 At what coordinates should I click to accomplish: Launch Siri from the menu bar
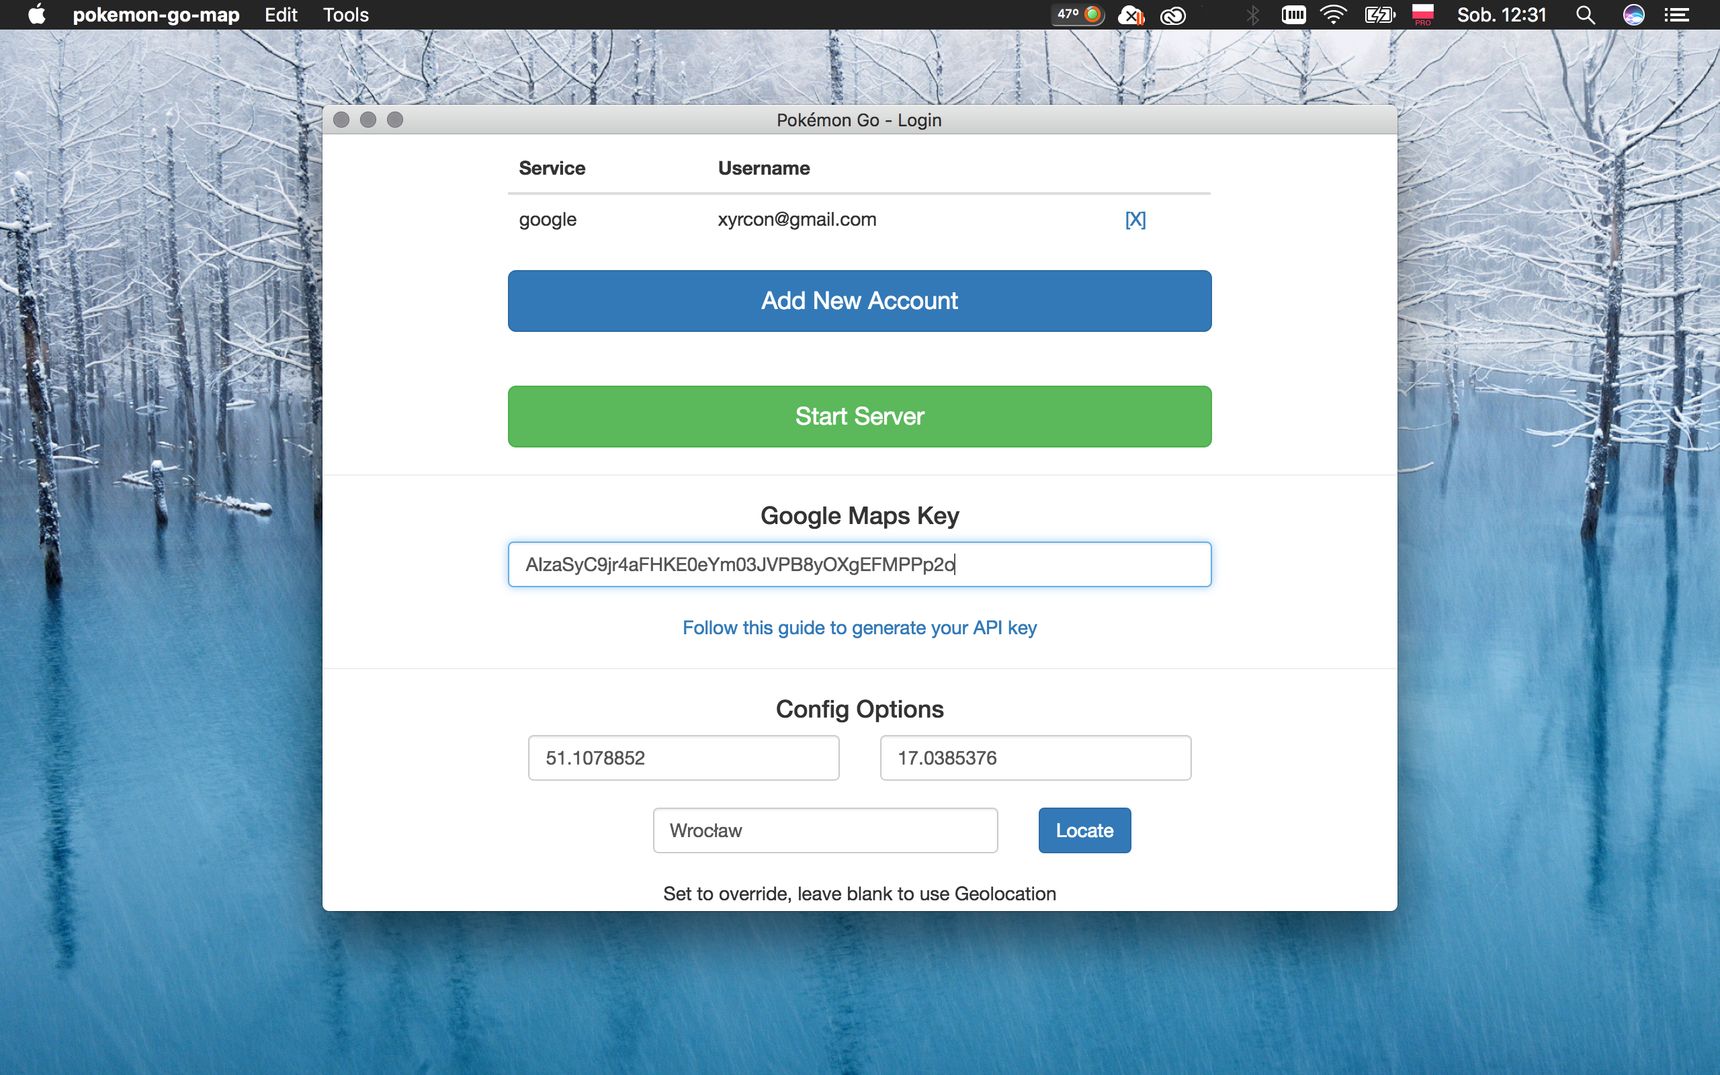point(1634,15)
